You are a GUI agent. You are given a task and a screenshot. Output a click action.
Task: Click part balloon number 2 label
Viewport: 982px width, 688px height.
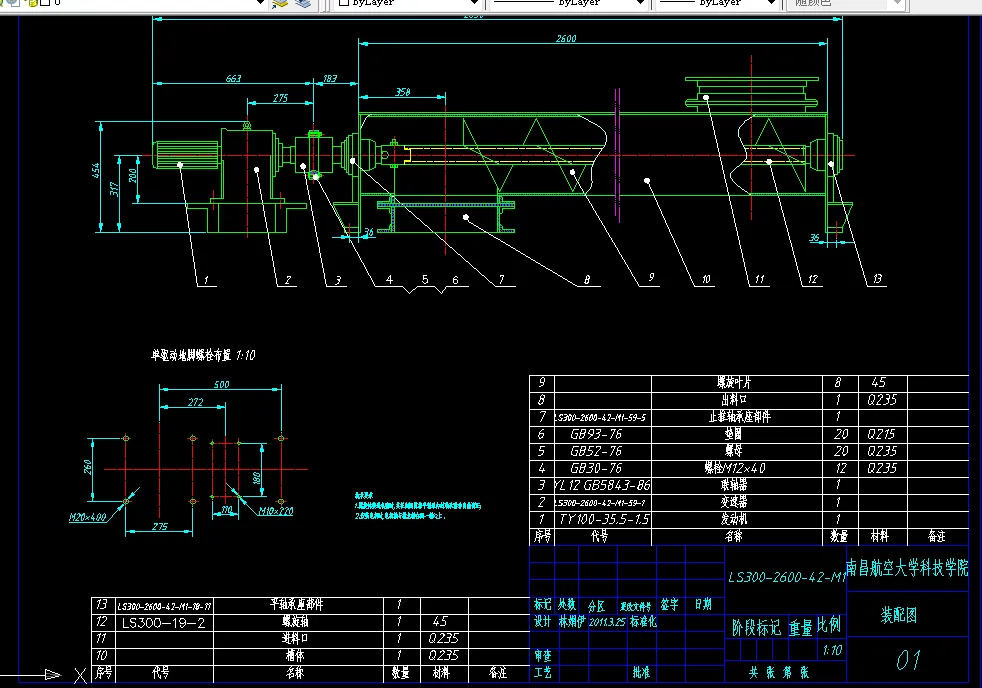tap(287, 280)
